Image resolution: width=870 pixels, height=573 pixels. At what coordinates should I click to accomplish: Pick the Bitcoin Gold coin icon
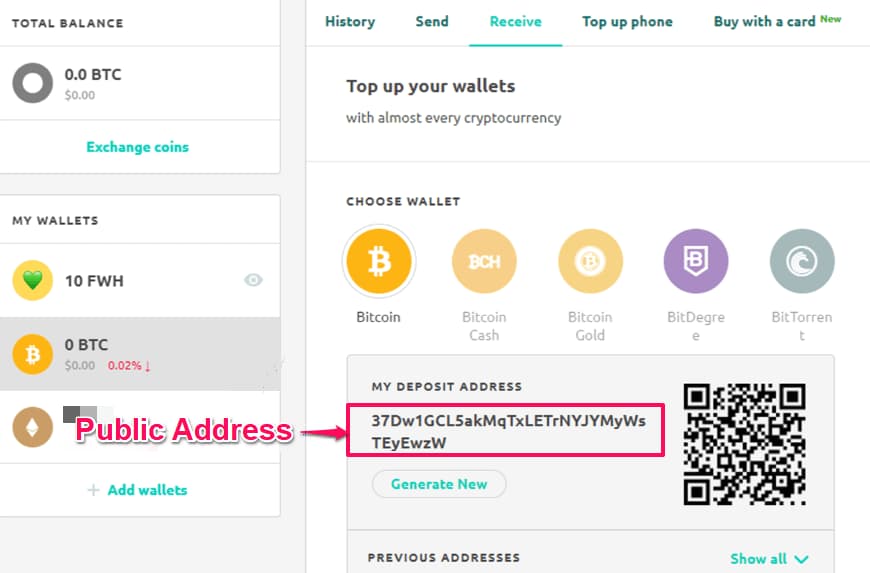pos(590,262)
